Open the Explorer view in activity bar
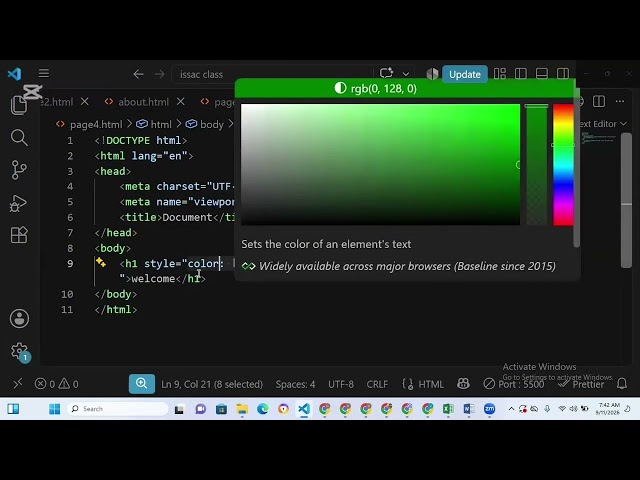Image resolution: width=640 pixels, height=480 pixels. 19,105
